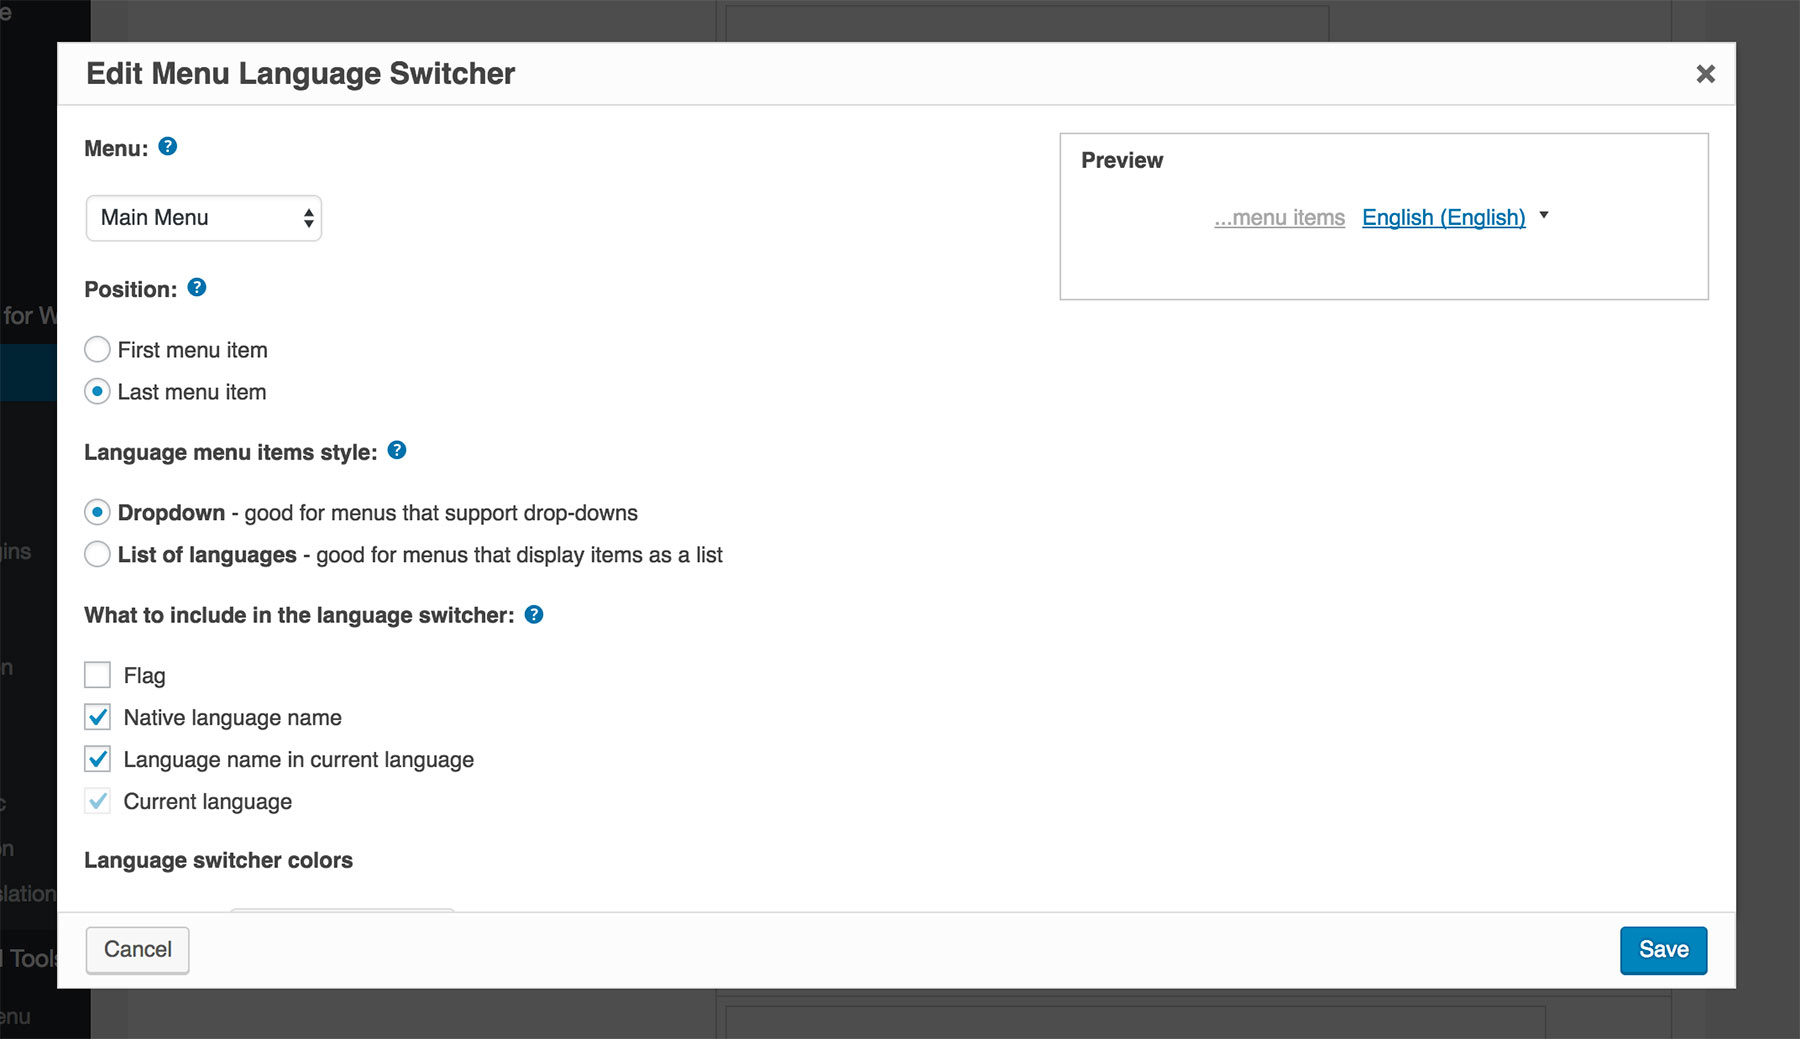Enable the Flag checkbox
This screenshot has height=1039, width=1800.
97,675
